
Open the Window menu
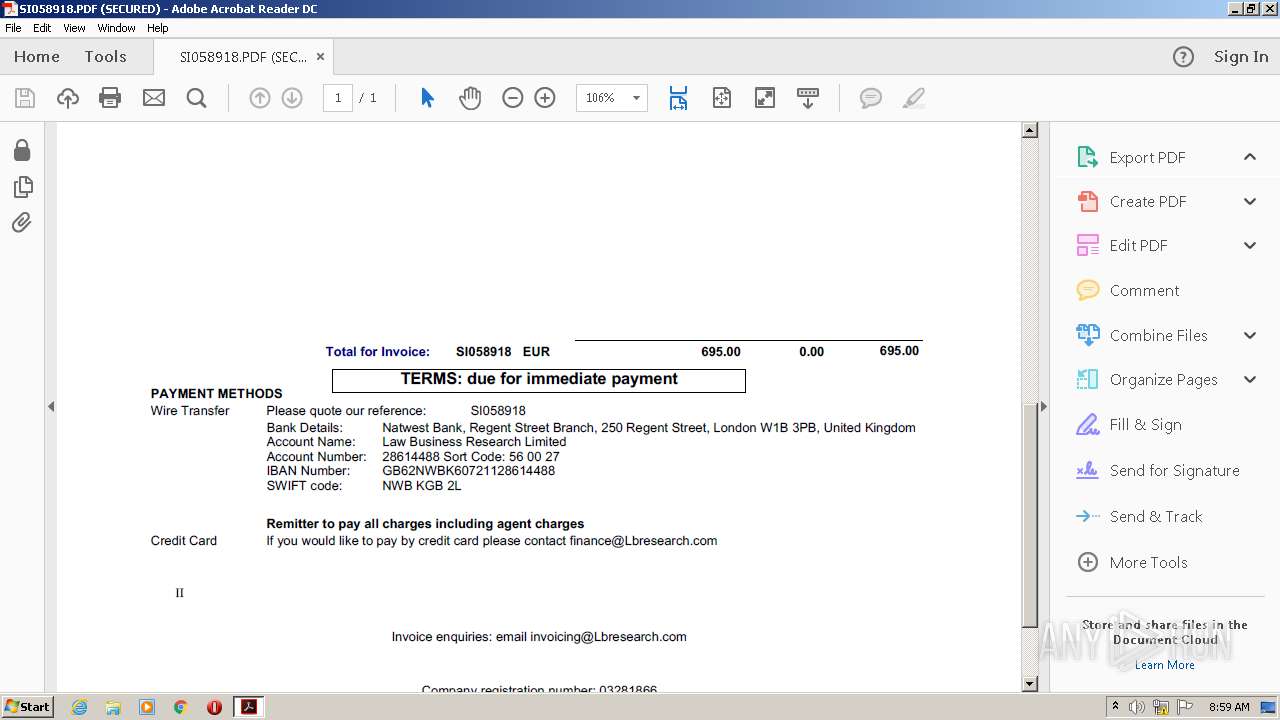pos(116,28)
